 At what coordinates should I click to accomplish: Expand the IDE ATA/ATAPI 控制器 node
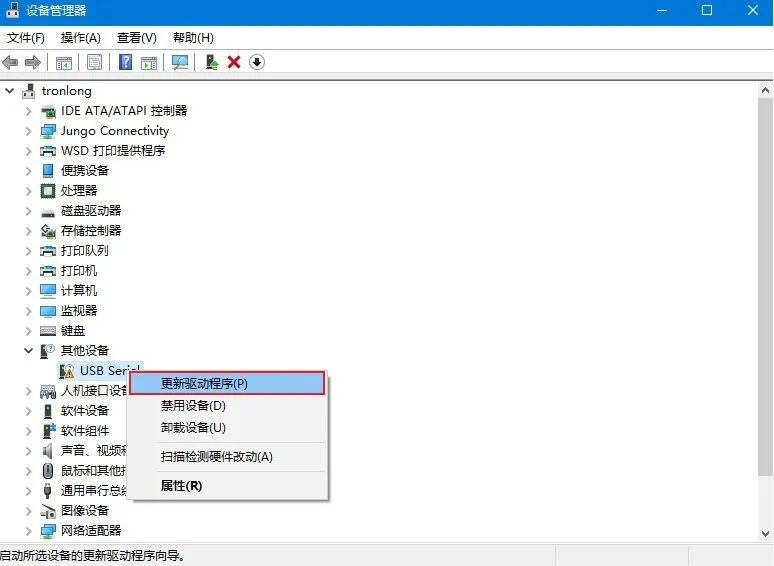[29, 111]
